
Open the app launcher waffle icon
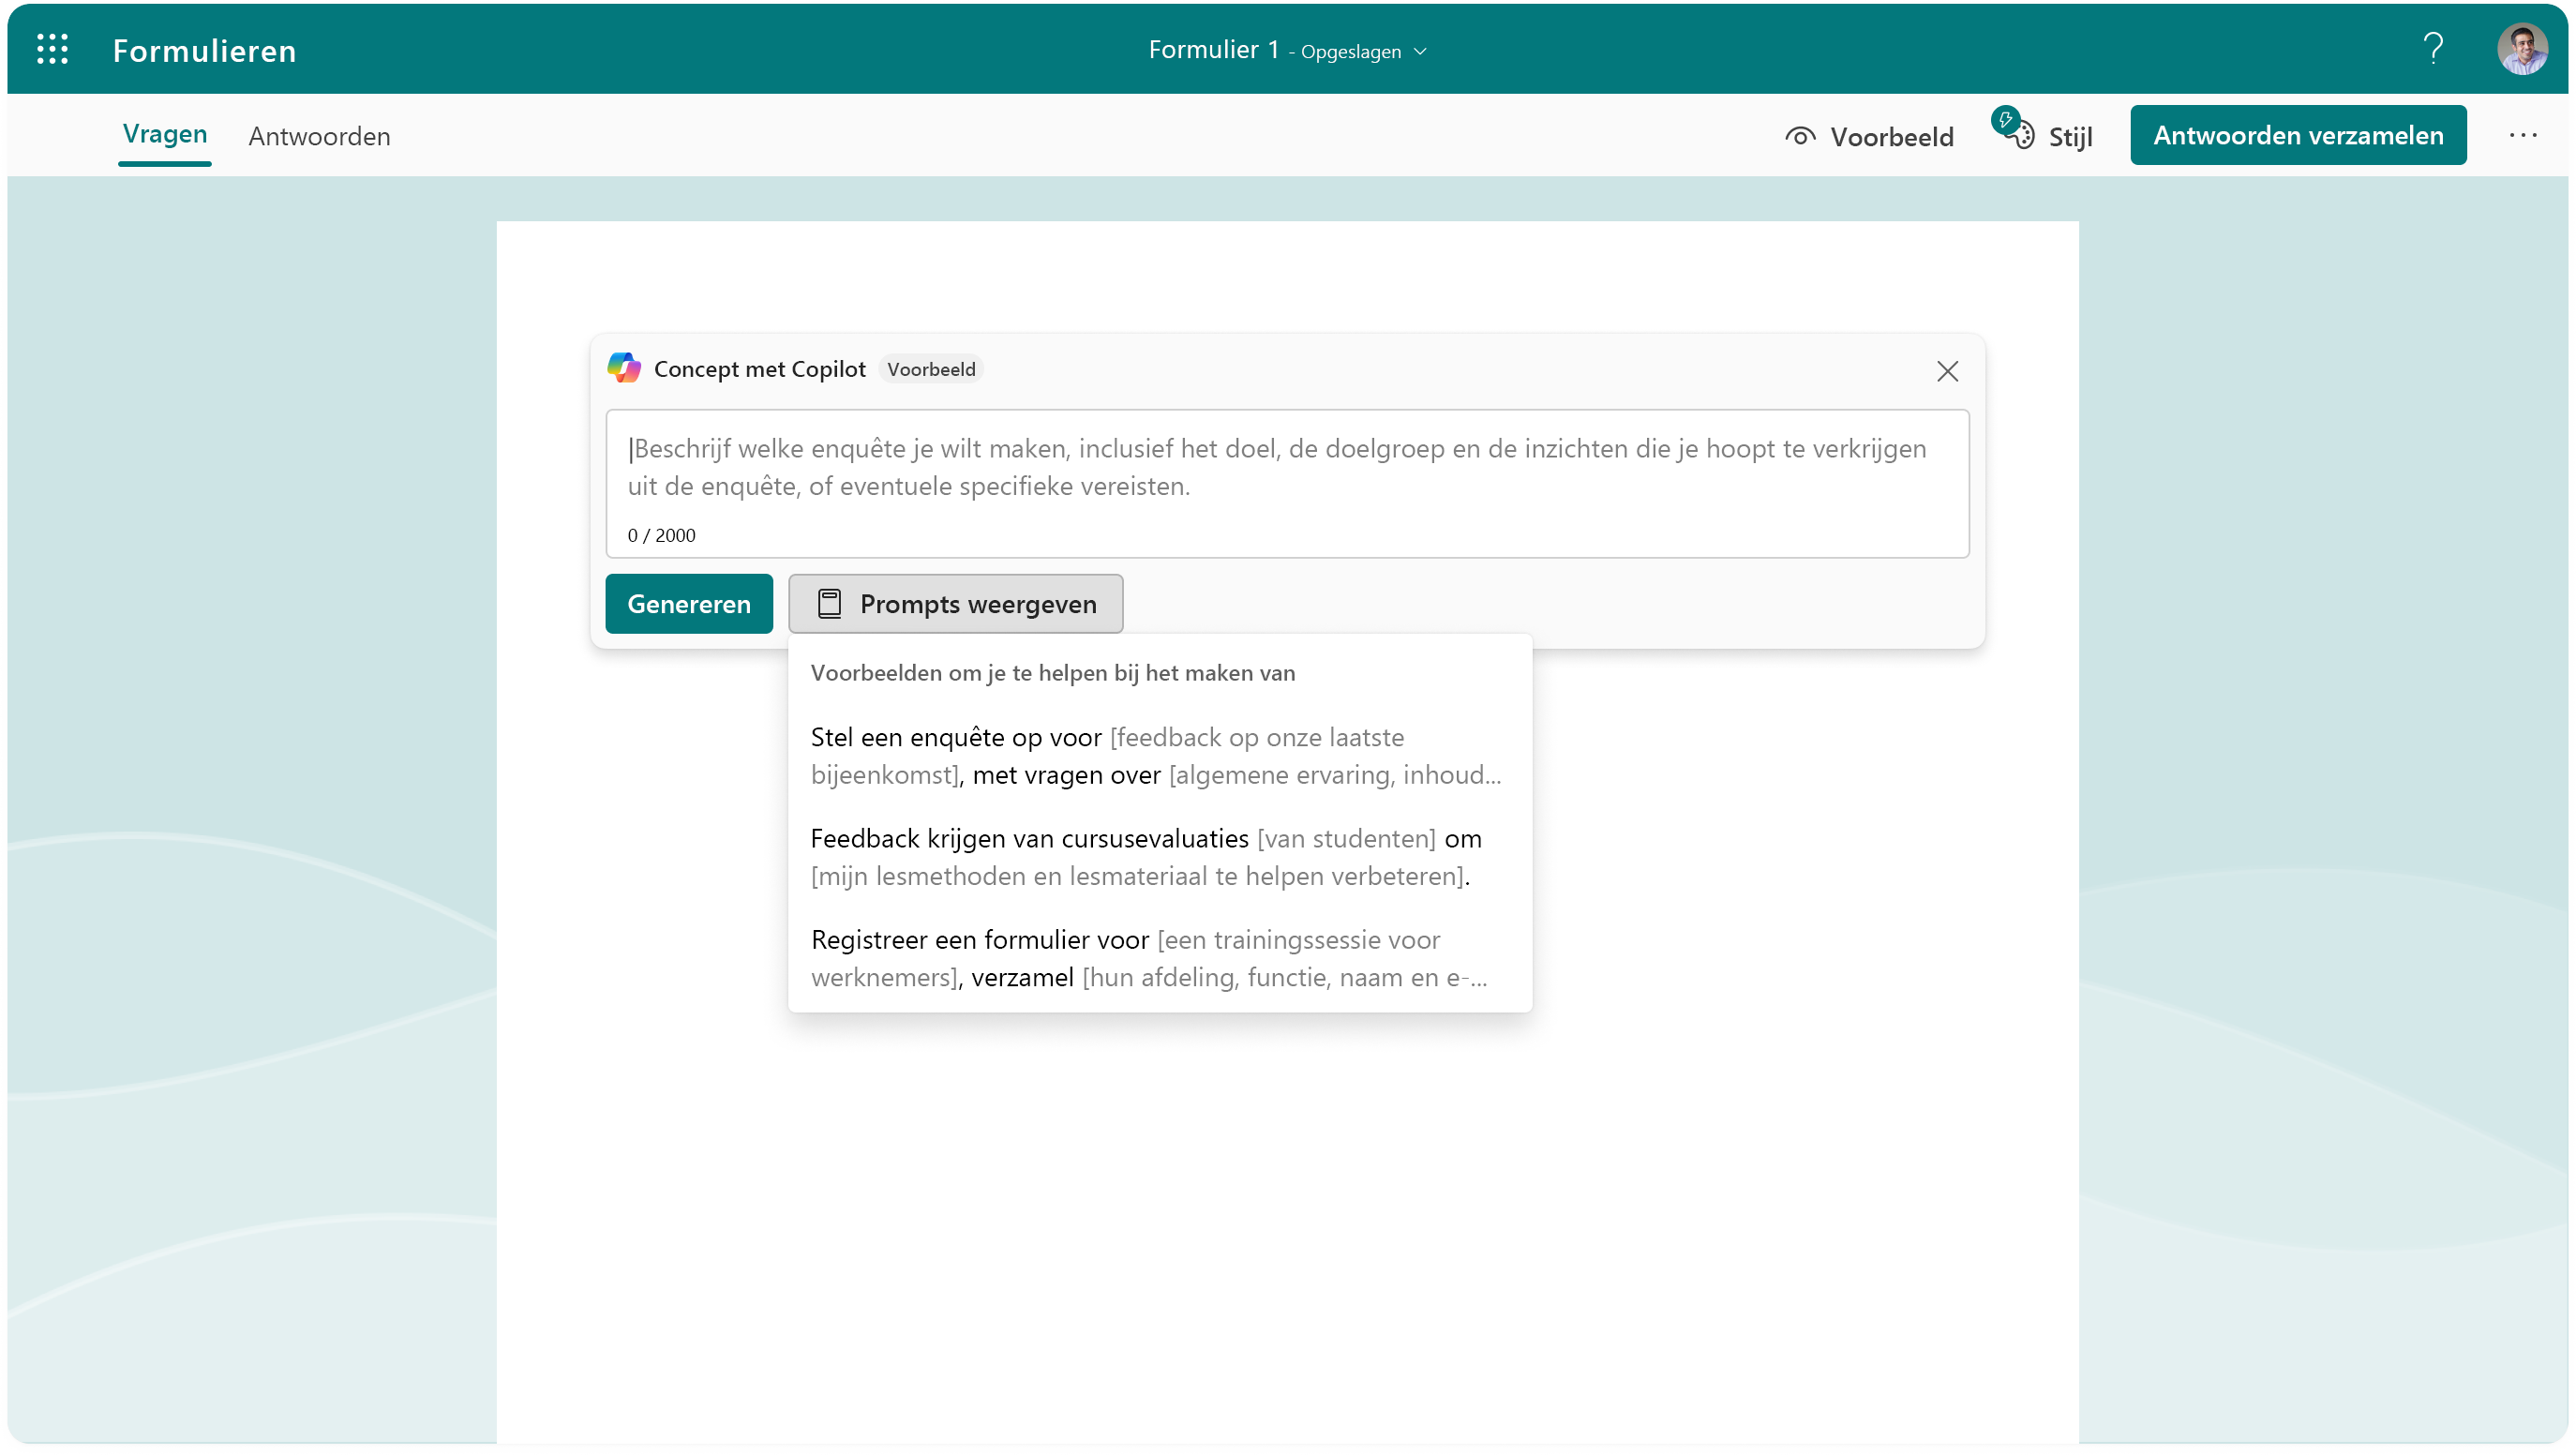(52, 49)
